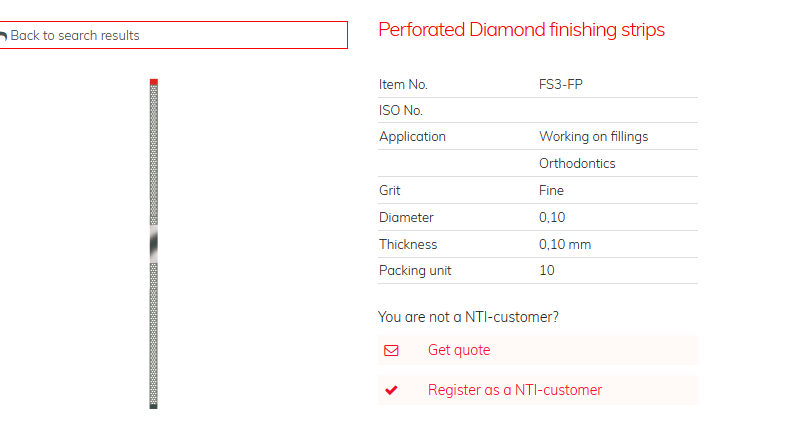Click the Orthodontics application value

577,163
